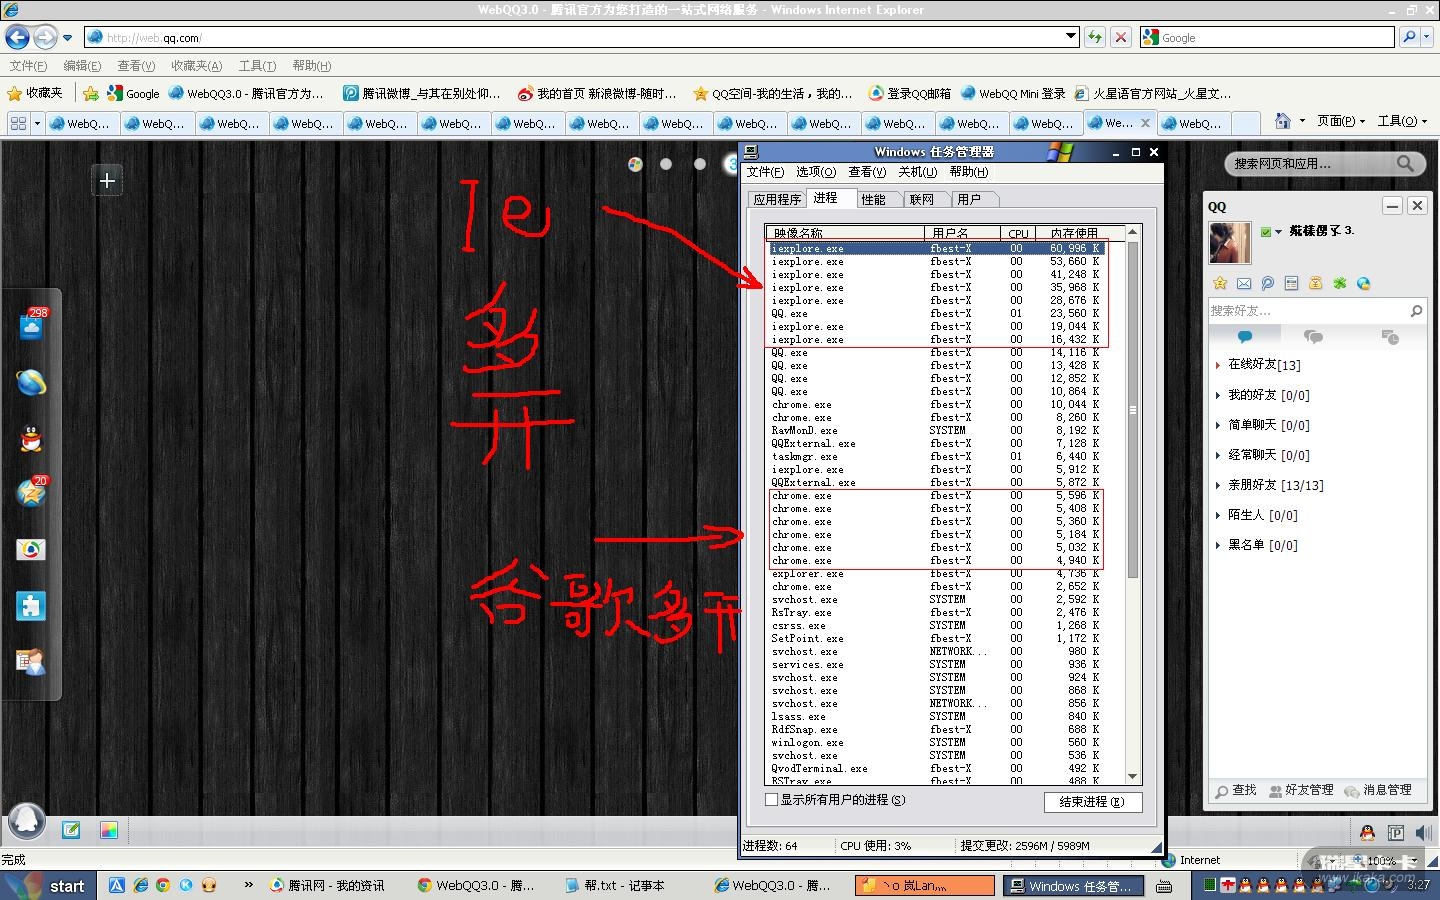Click the Chrome icon in Quick Launch
The height and width of the screenshot is (900, 1440).
(x=163, y=885)
